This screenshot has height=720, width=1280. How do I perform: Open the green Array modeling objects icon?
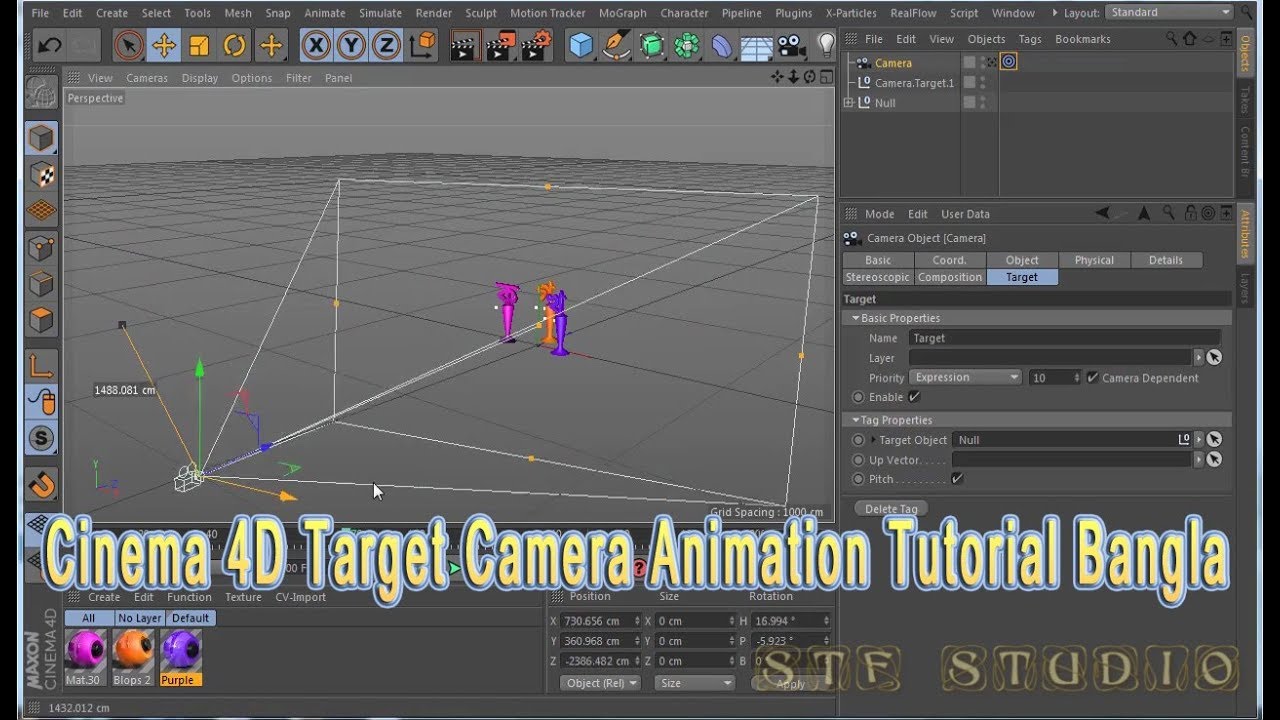pos(687,45)
